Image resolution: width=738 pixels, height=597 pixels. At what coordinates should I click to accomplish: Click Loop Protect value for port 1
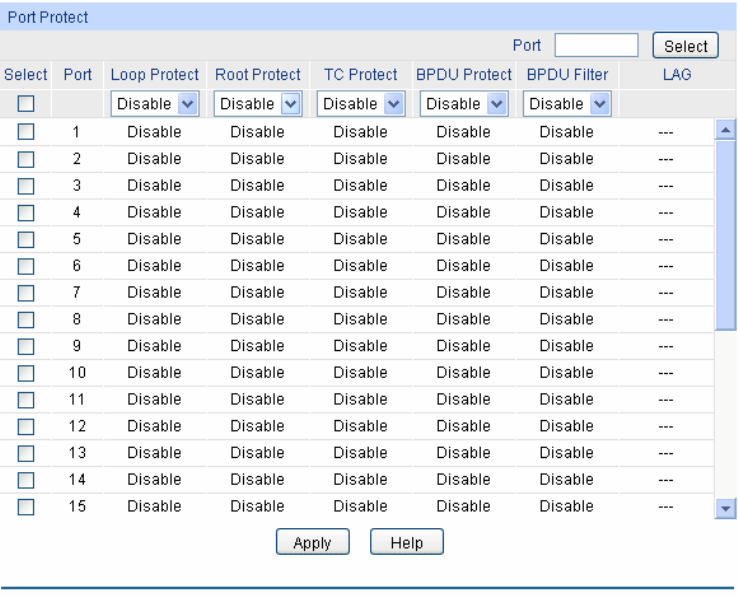coord(154,132)
